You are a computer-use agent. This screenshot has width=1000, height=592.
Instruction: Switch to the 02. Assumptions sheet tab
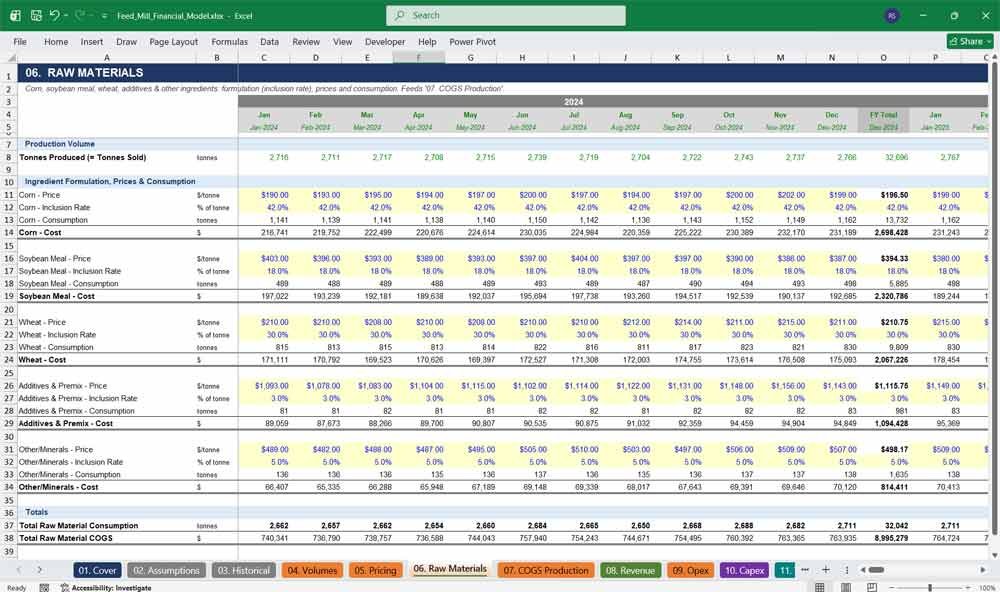coord(166,570)
